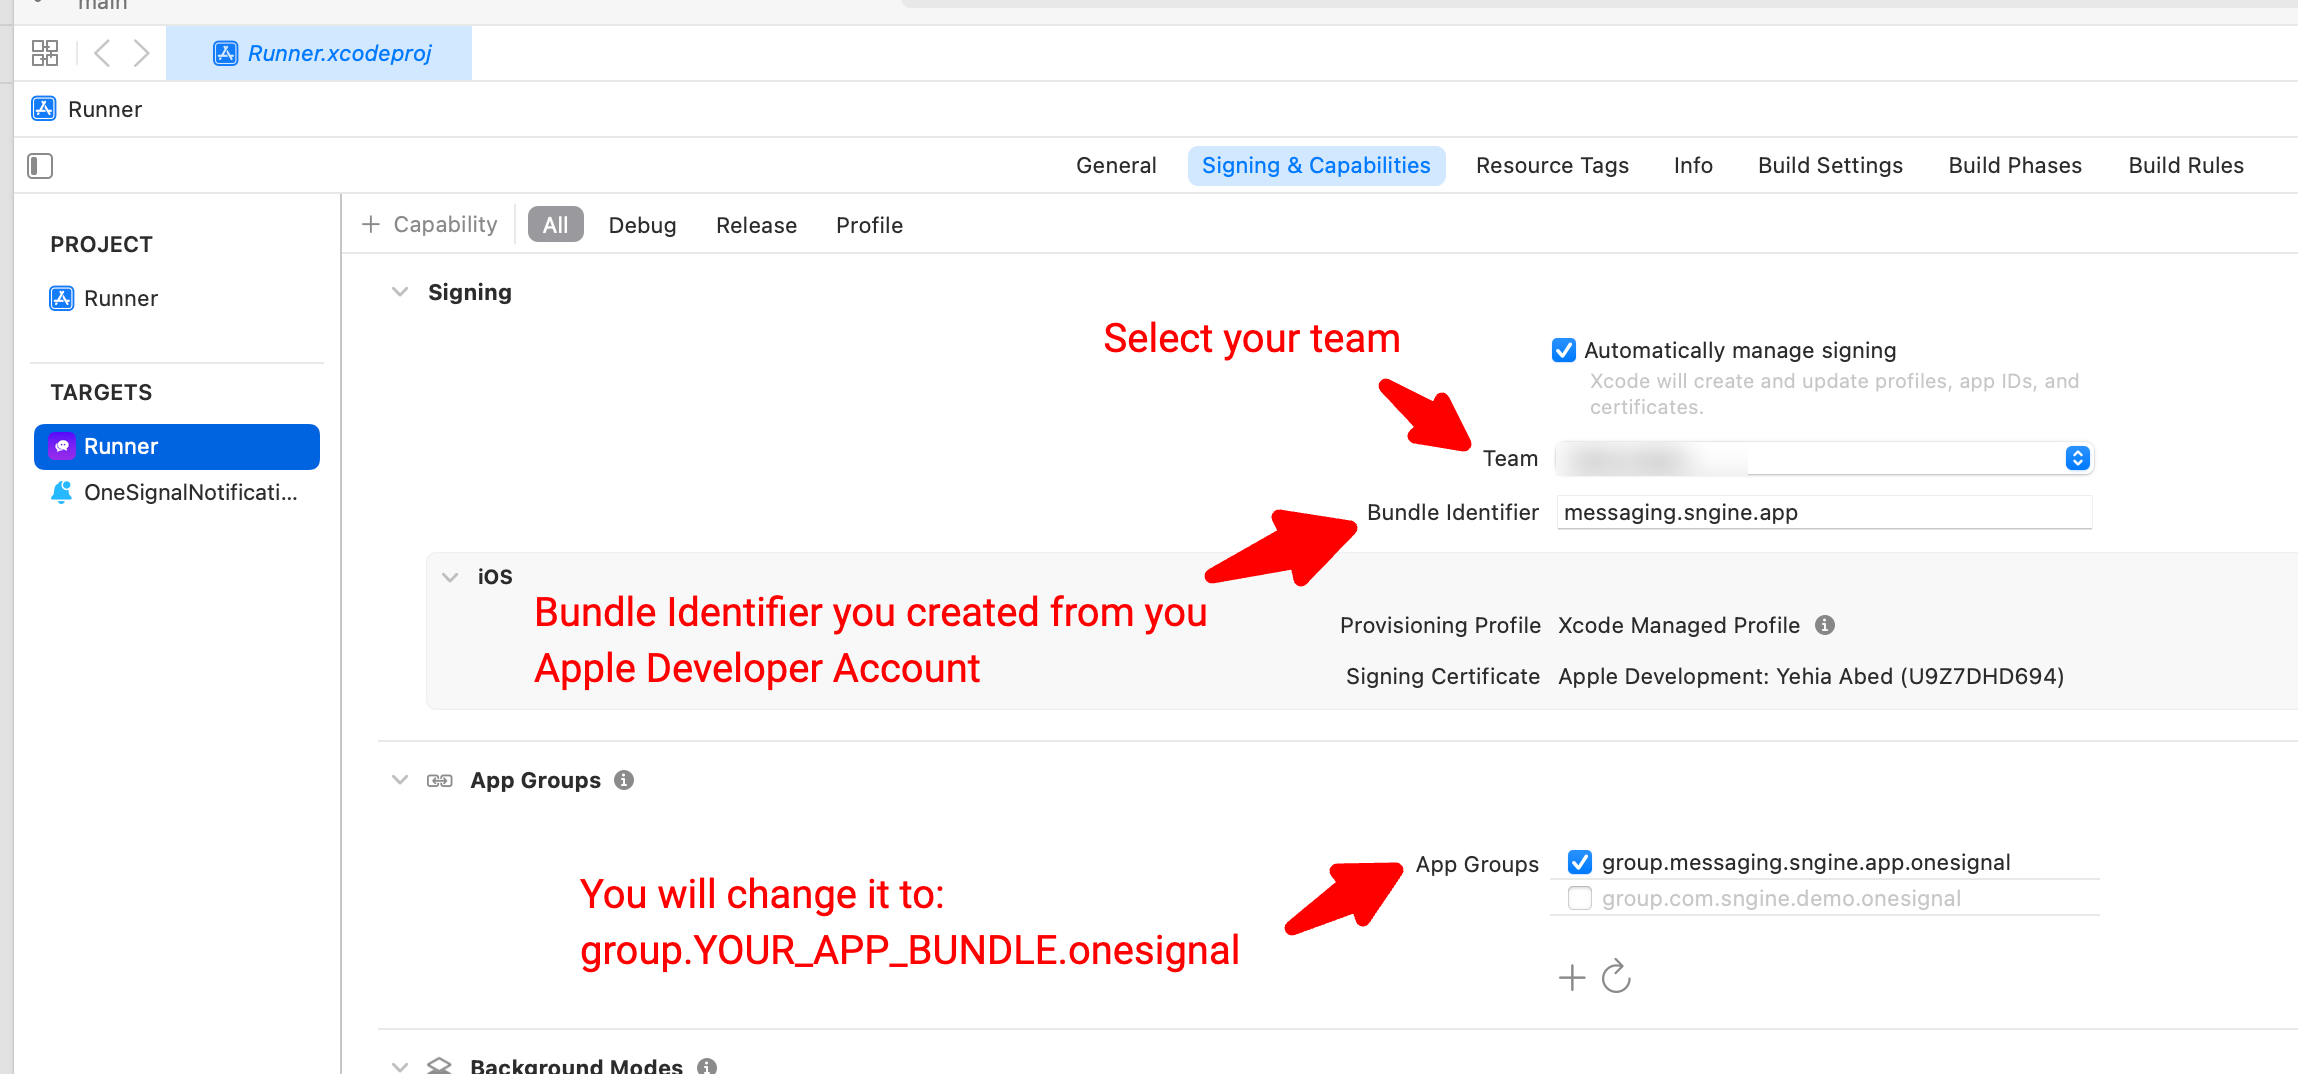Click the Background Modes info icon
This screenshot has height=1074, width=2298.
tap(707, 1066)
